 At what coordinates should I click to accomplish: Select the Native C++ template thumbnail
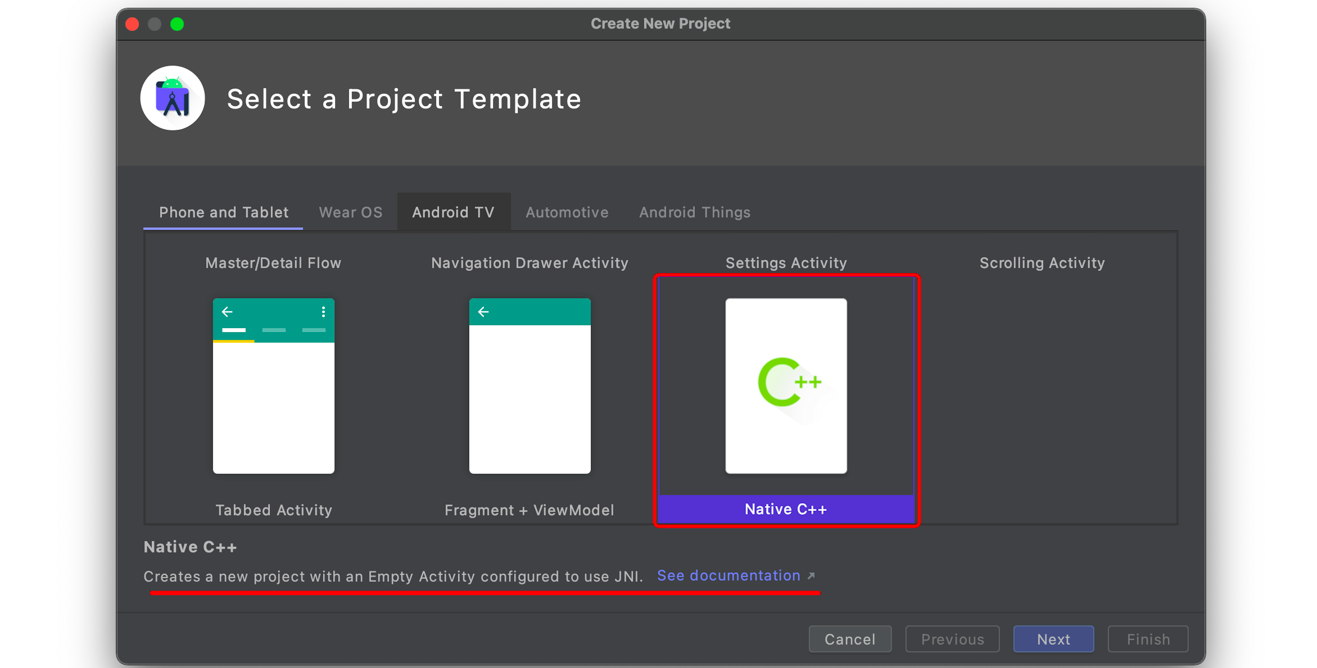coord(786,386)
